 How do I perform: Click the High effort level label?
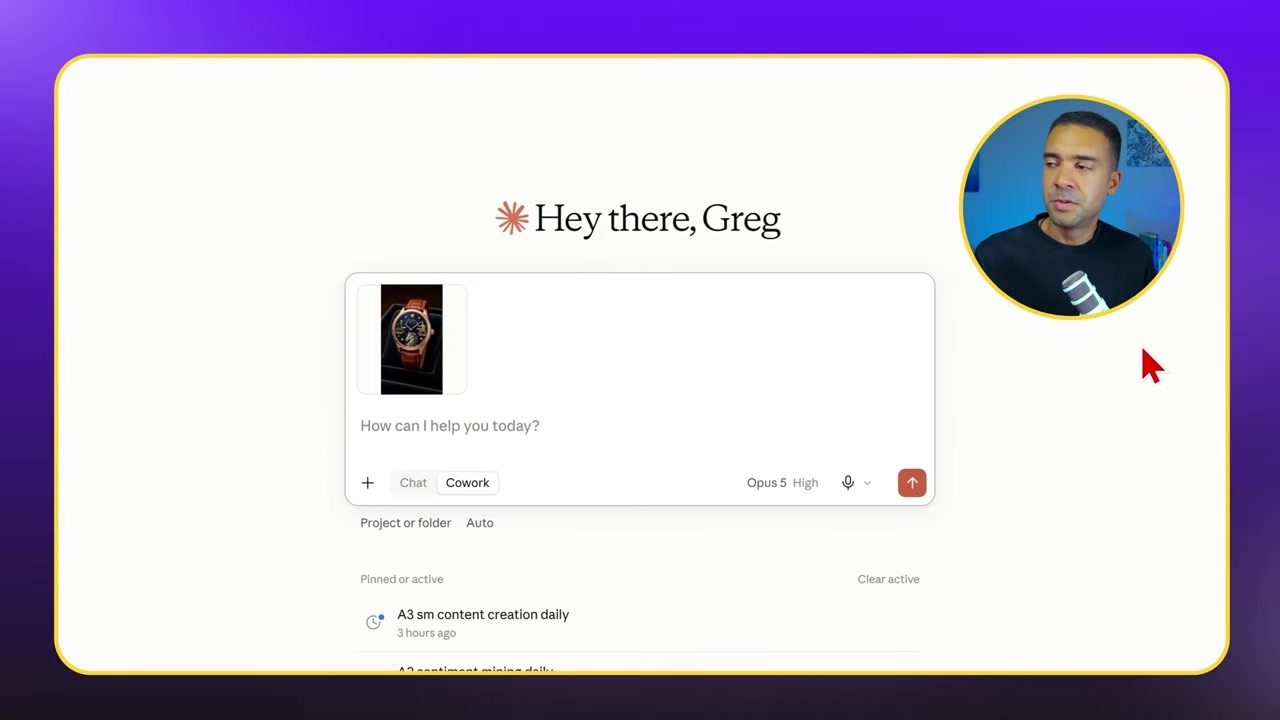[805, 483]
